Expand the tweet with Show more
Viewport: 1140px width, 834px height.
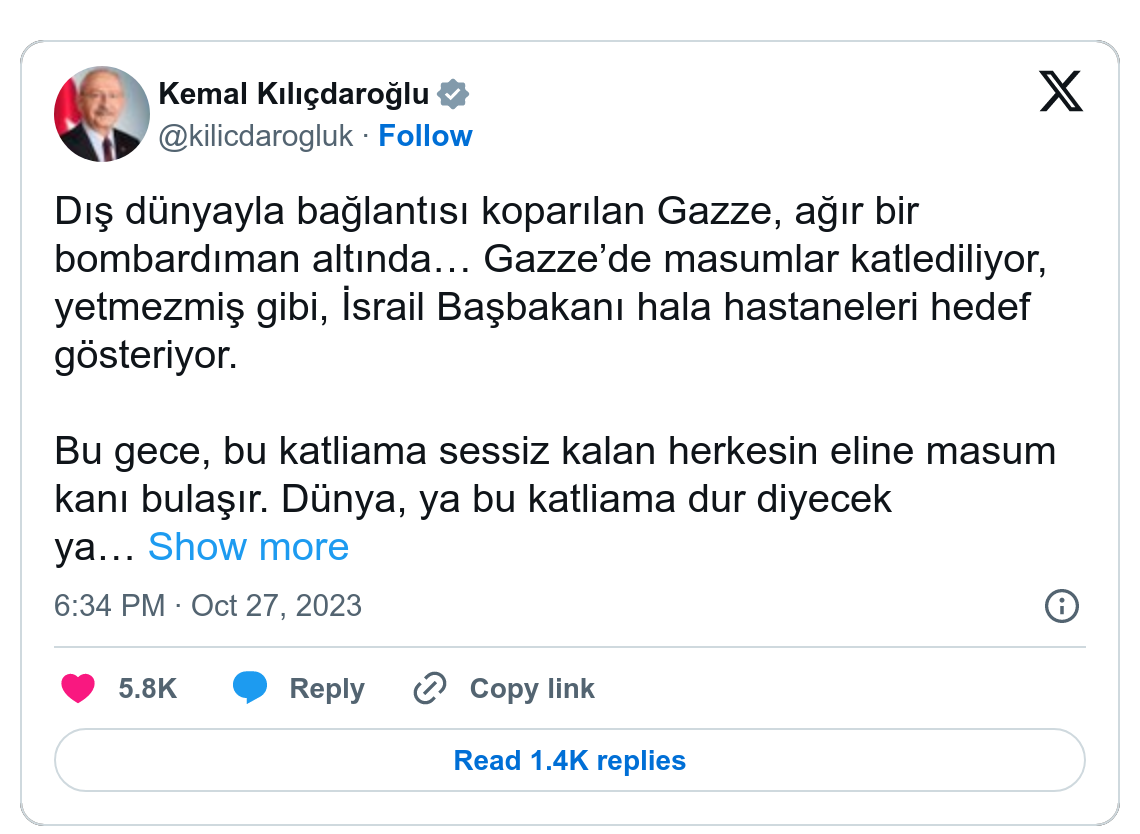coord(248,547)
